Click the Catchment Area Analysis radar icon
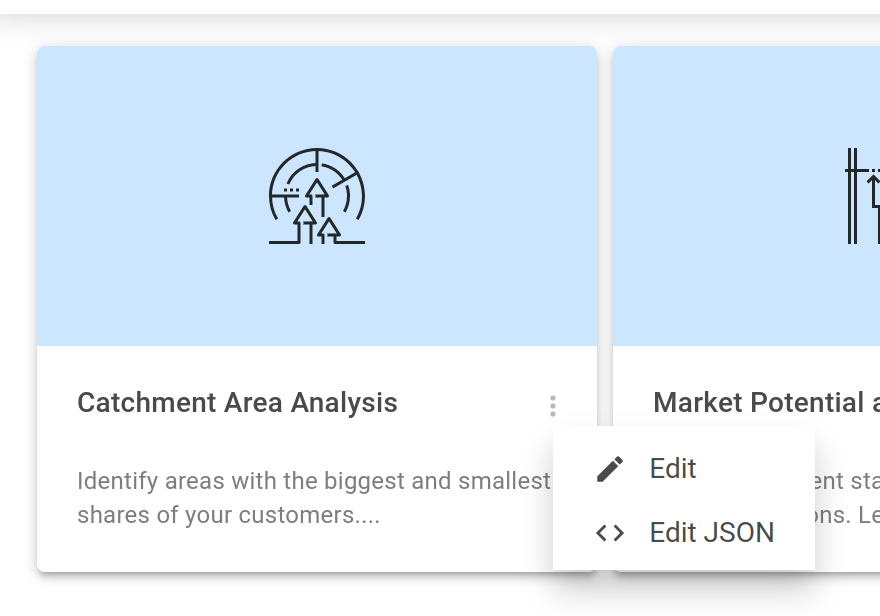This screenshot has height=616, width=880. click(x=317, y=197)
